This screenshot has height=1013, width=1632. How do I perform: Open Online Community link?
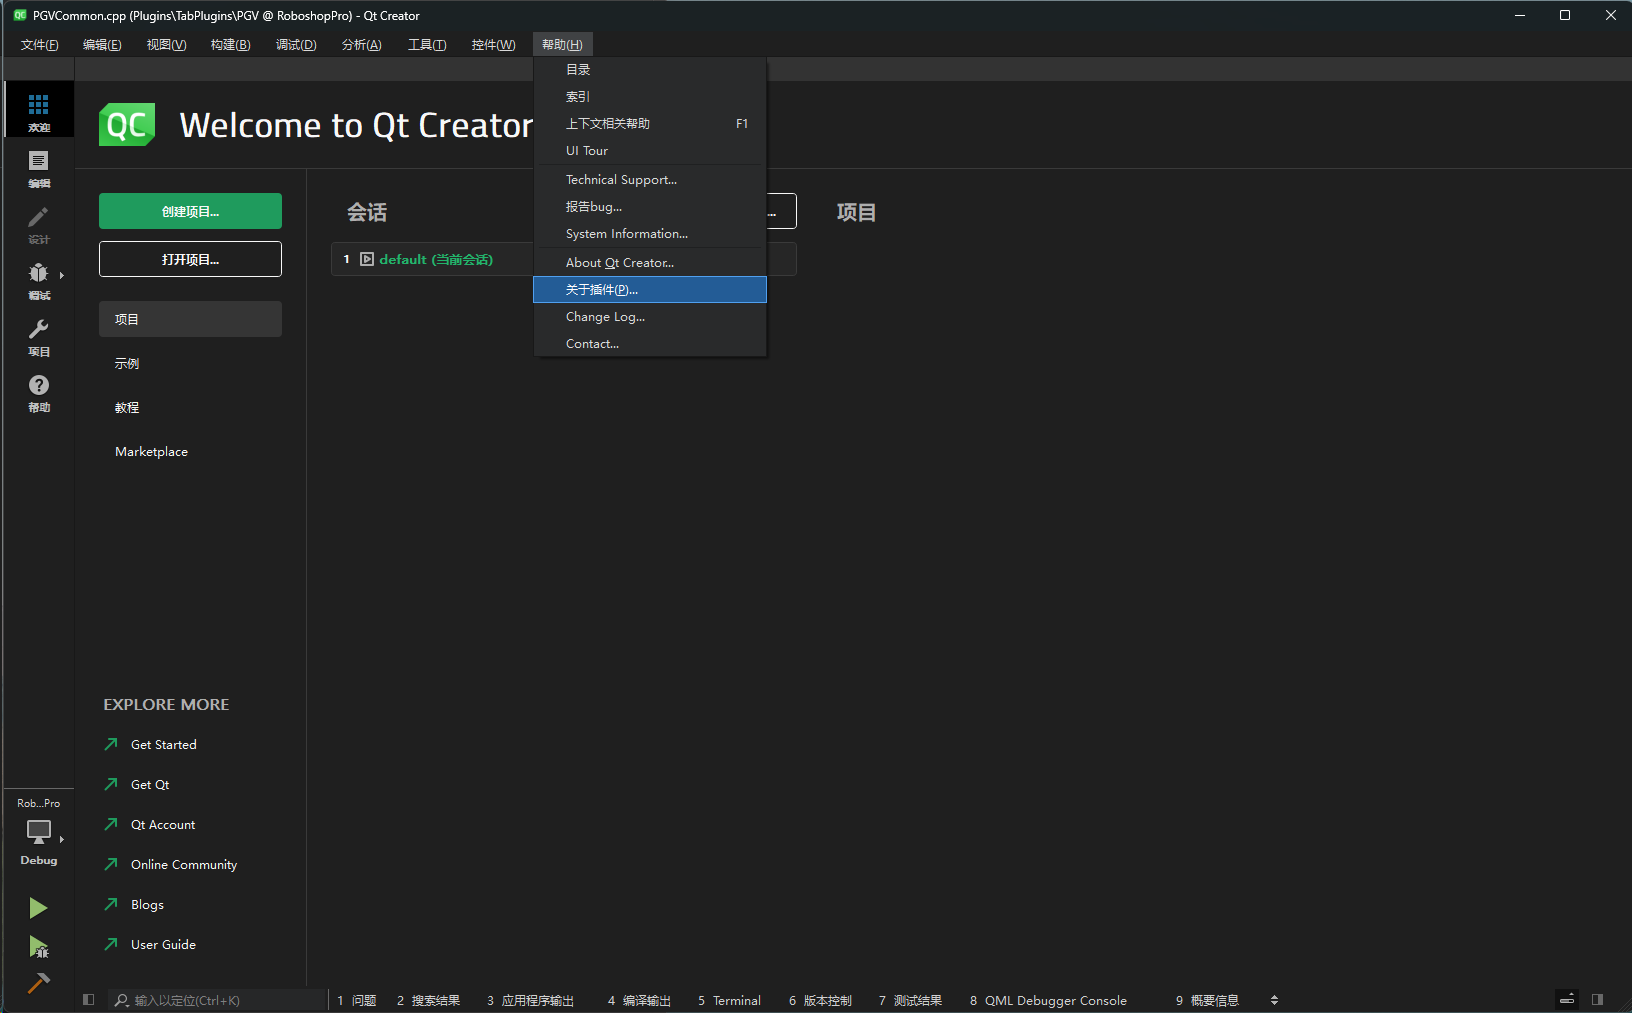click(171, 864)
